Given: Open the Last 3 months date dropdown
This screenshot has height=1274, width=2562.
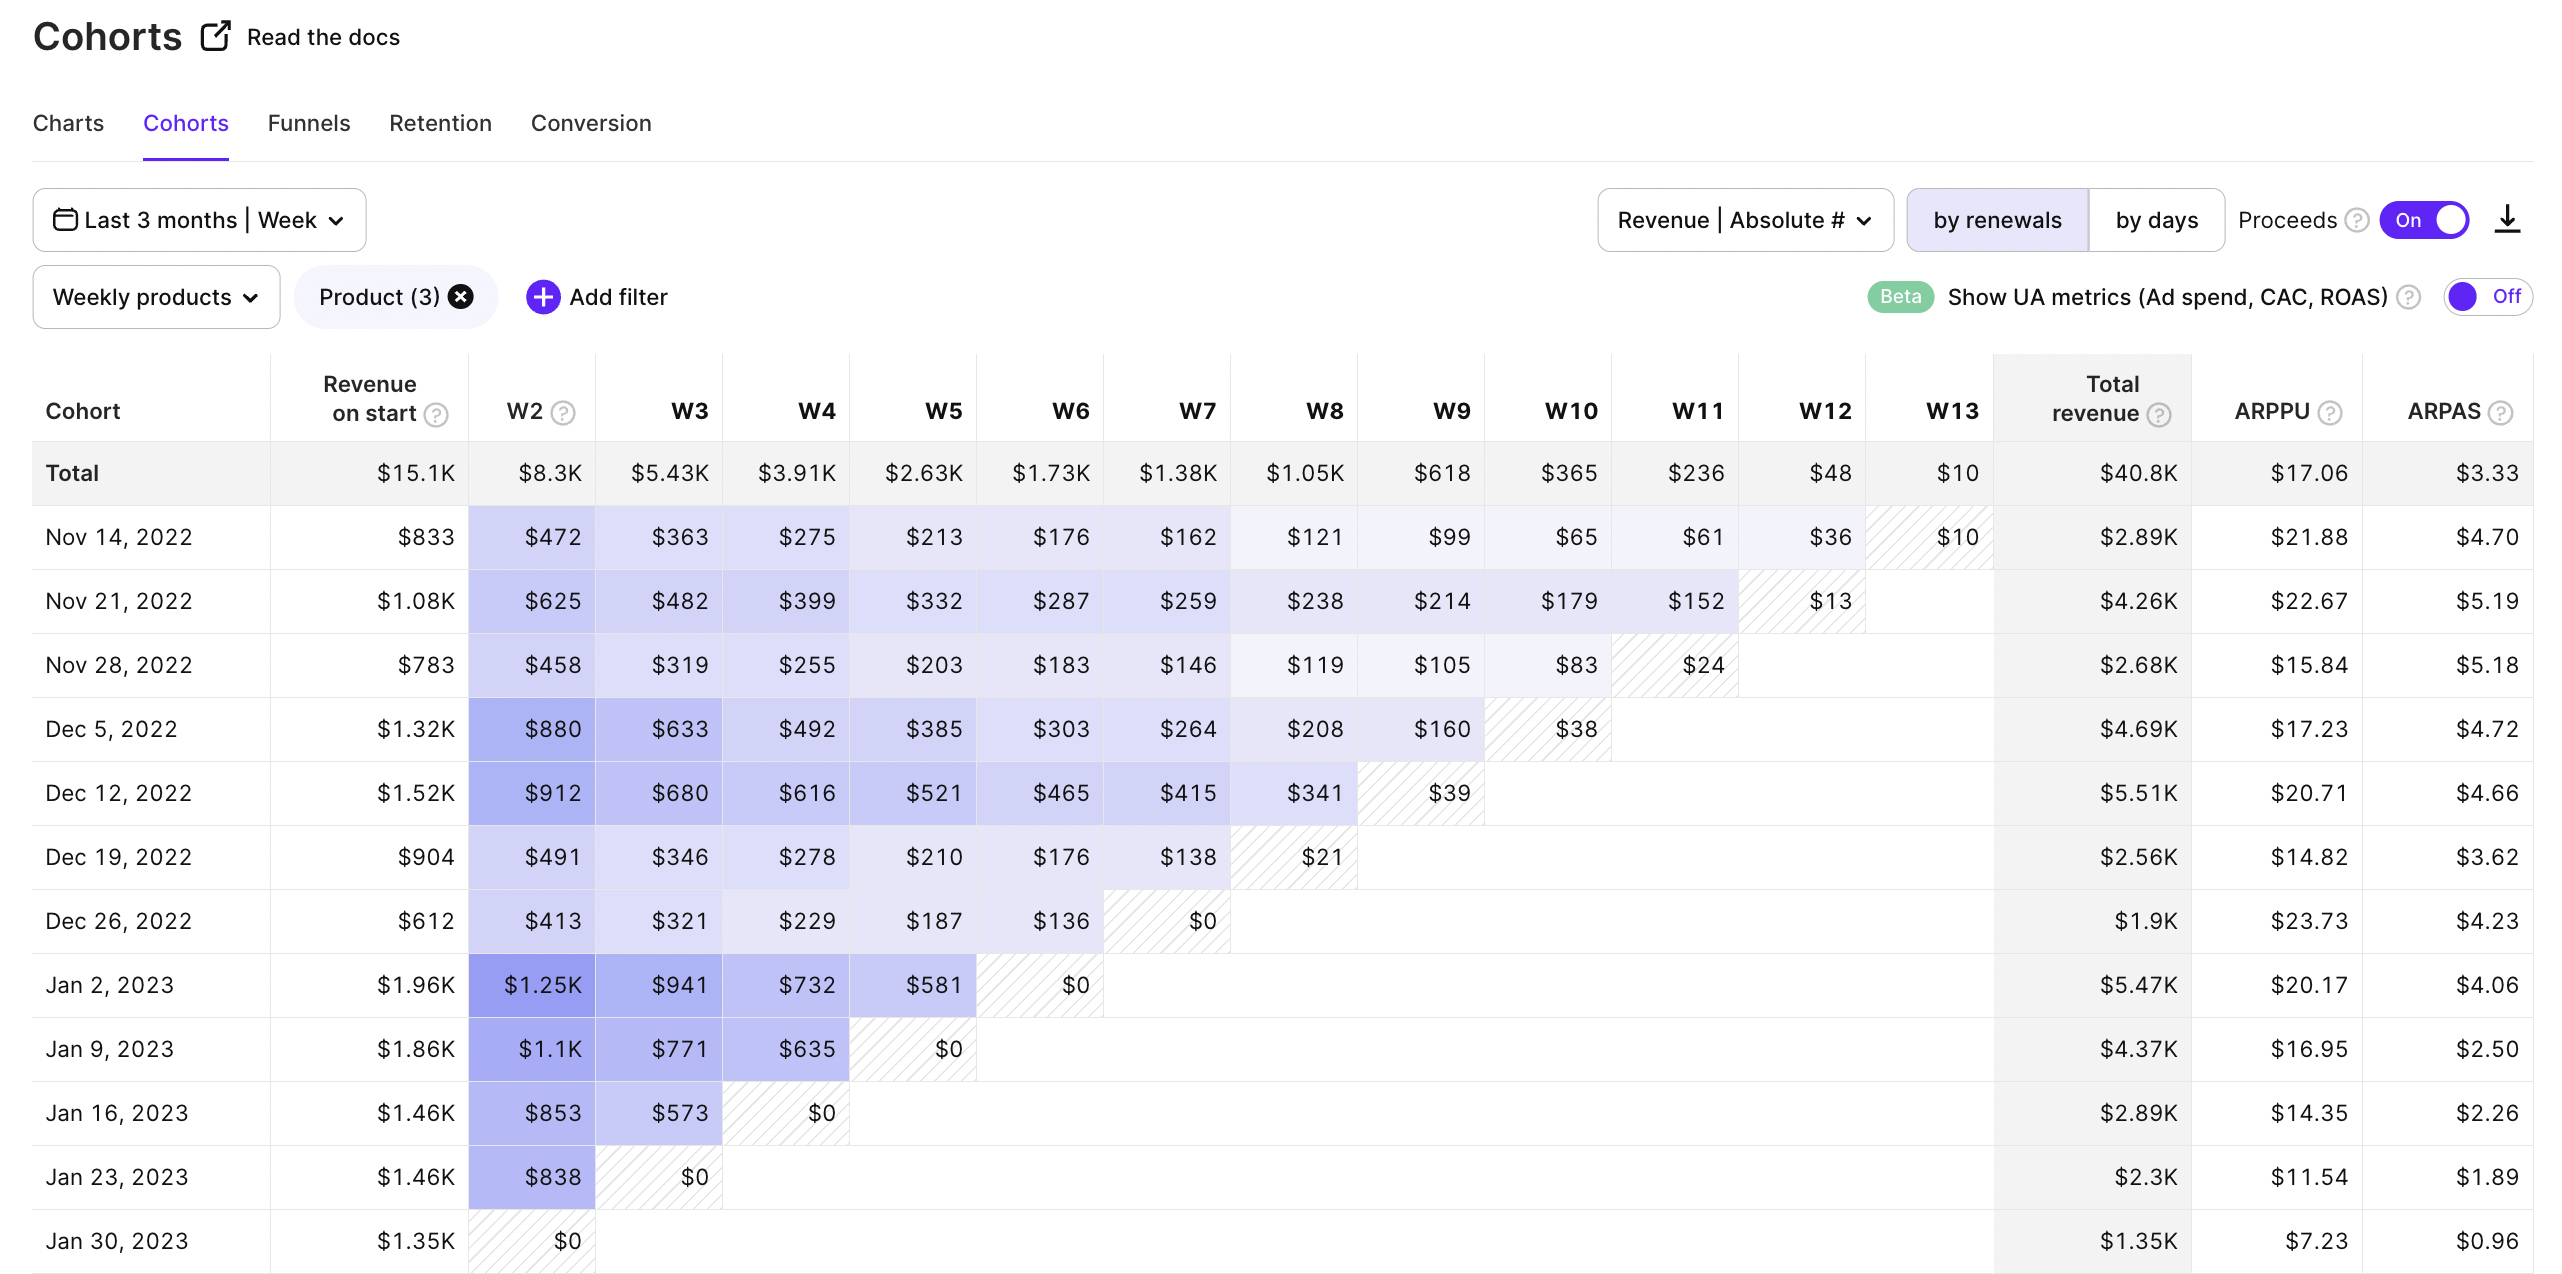Looking at the screenshot, I should point(199,220).
